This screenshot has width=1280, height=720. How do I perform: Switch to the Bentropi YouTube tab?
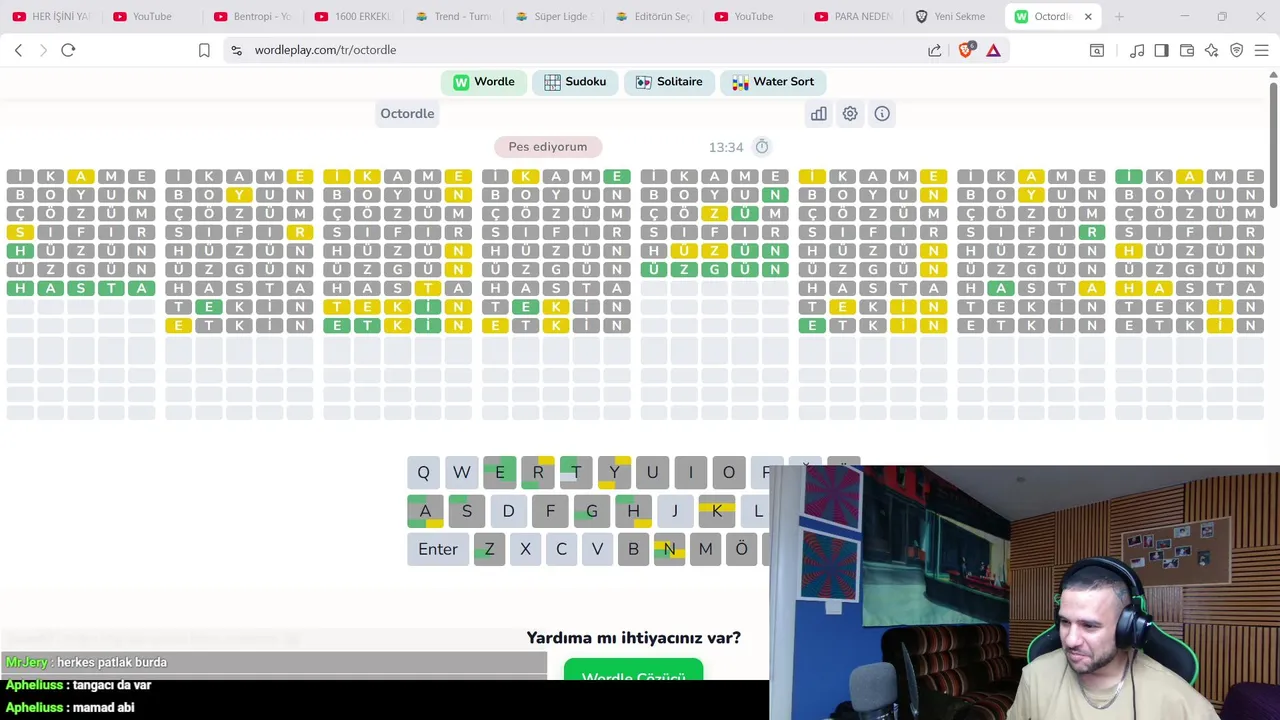[x=252, y=16]
